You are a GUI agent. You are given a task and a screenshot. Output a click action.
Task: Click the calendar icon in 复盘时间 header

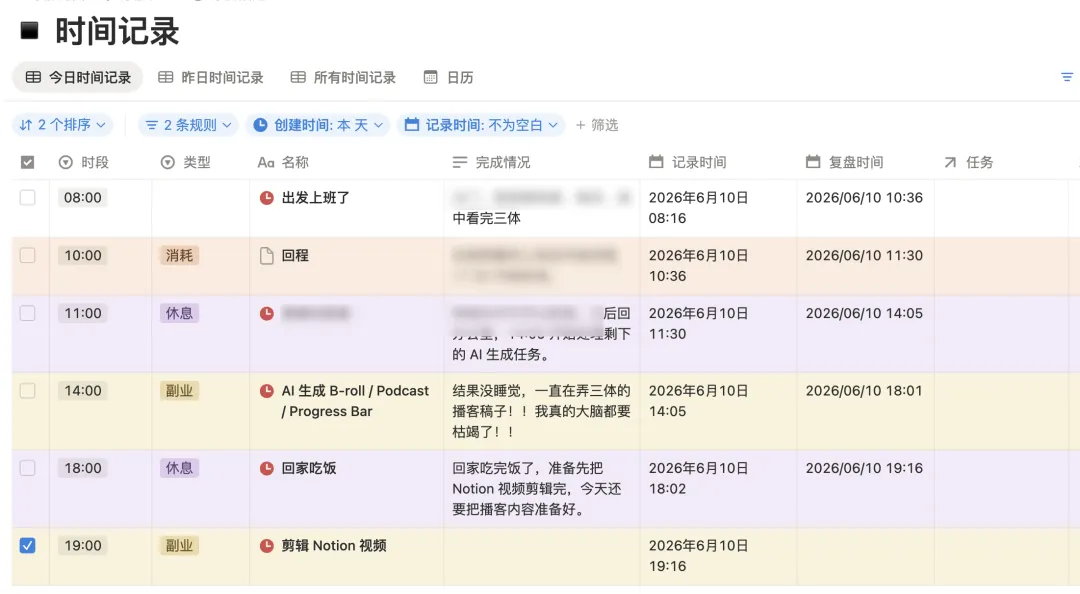coord(813,162)
